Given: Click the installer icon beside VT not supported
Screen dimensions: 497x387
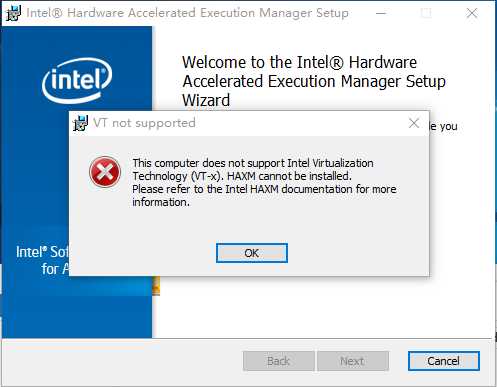Looking at the screenshot, I should (80, 123).
